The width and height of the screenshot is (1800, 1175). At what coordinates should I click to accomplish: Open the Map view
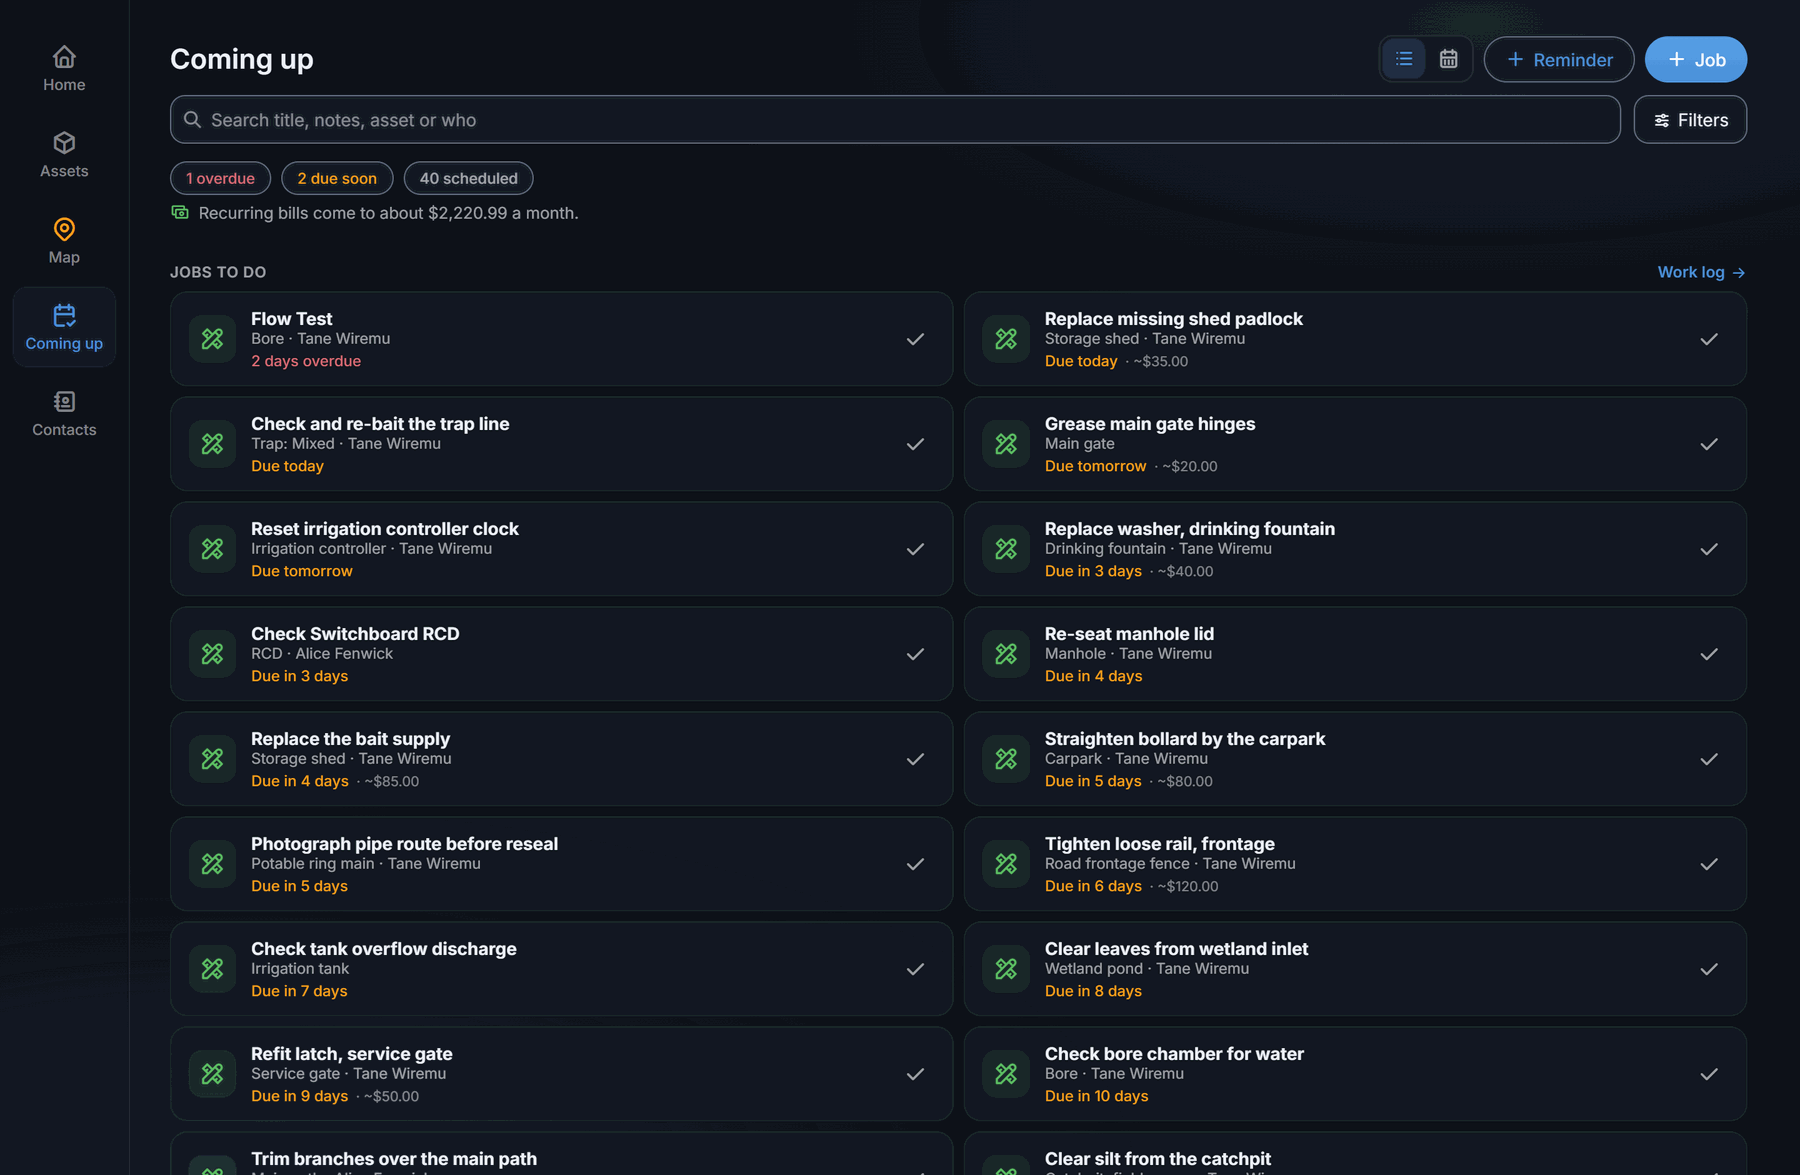tap(64, 241)
